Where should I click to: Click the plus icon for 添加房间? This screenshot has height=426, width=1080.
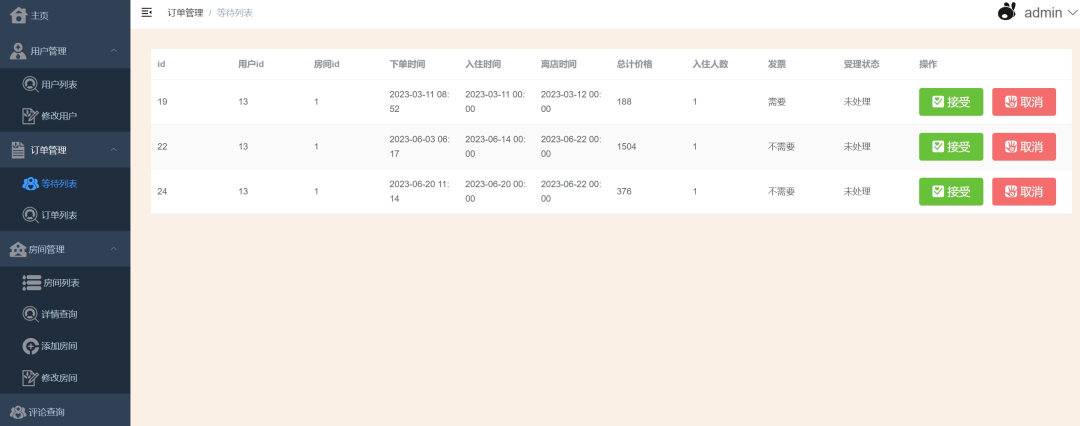(x=30, y=346)
